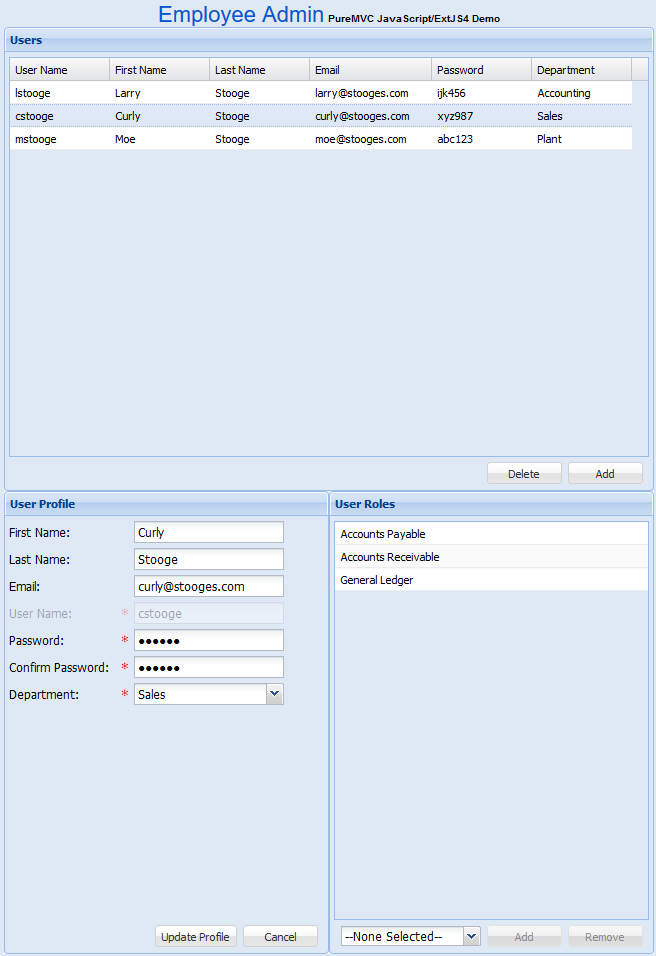
Task: Click the First Name cell Larry
Action: pyautogui.click(x=159, y=93)
